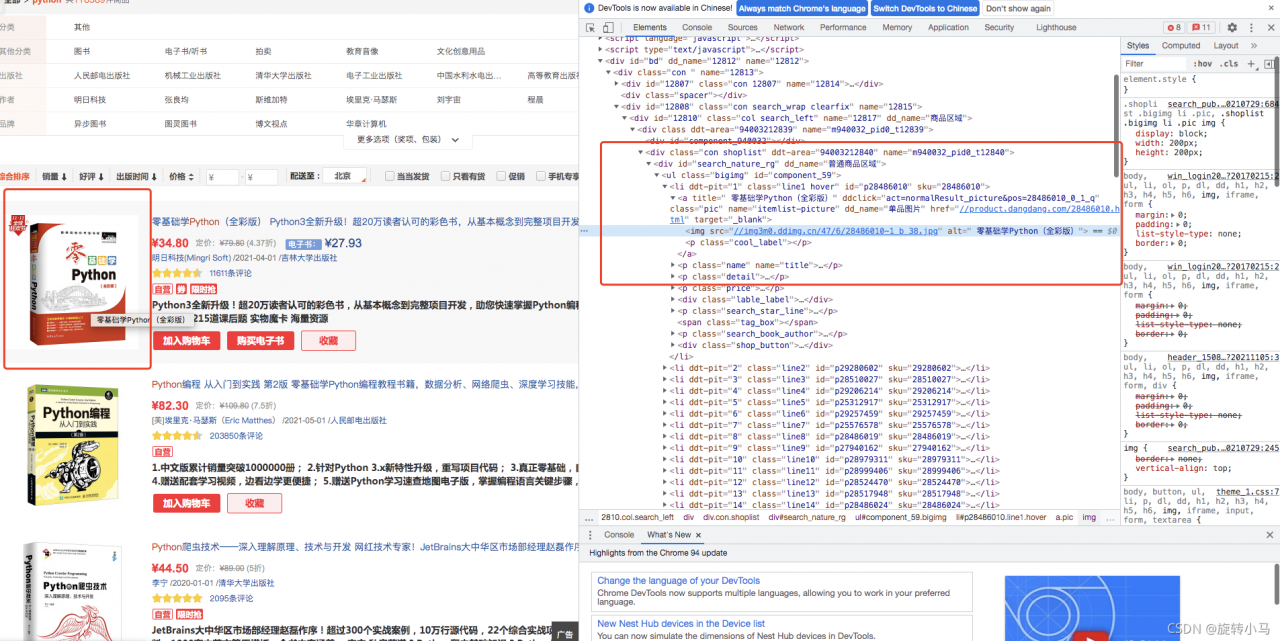This screenshot has width=1280, height=641.
Task: Toggle the .cls class editor
Action: point(1229,63)
